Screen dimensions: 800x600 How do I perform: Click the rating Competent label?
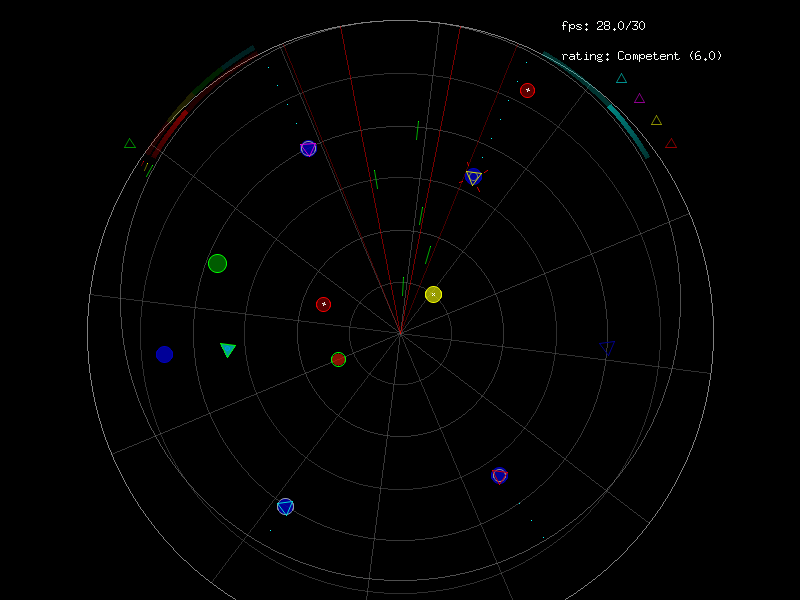click(x=641, y=56)
